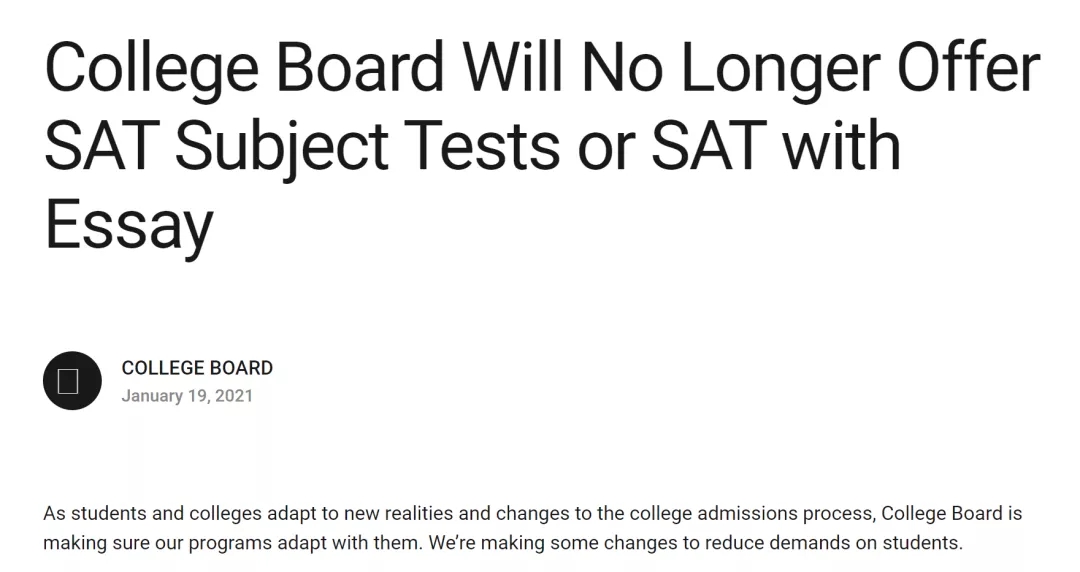Click the sentence starting "We're making some changes"
1080x572 pixels.
[696, 543]
